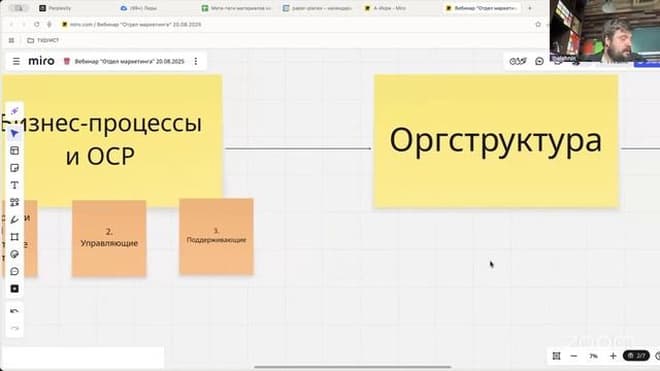The height and width of the screenshot is (371, 660).
Task: Open the frames counter 2/7 pill
Action: coord(636,356)
